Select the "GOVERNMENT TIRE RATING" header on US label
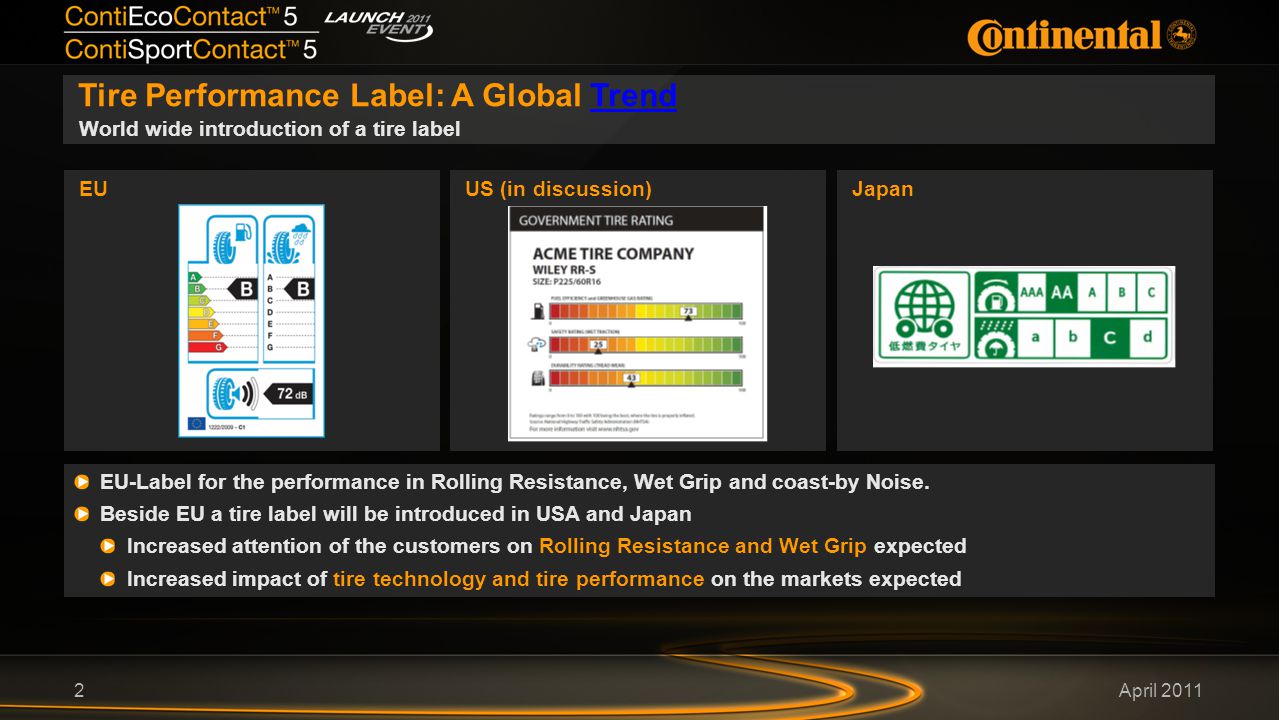This screenshot has height=720, width=1279. point(596,220)
